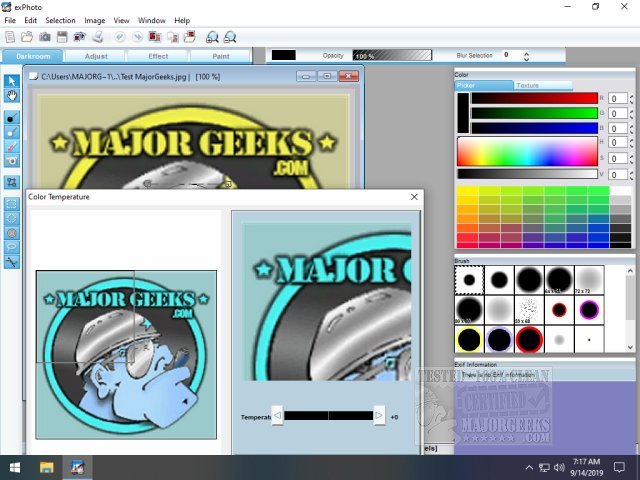
Task: Select the Picker tab in Color panel
Action: [x=484, y=85]
